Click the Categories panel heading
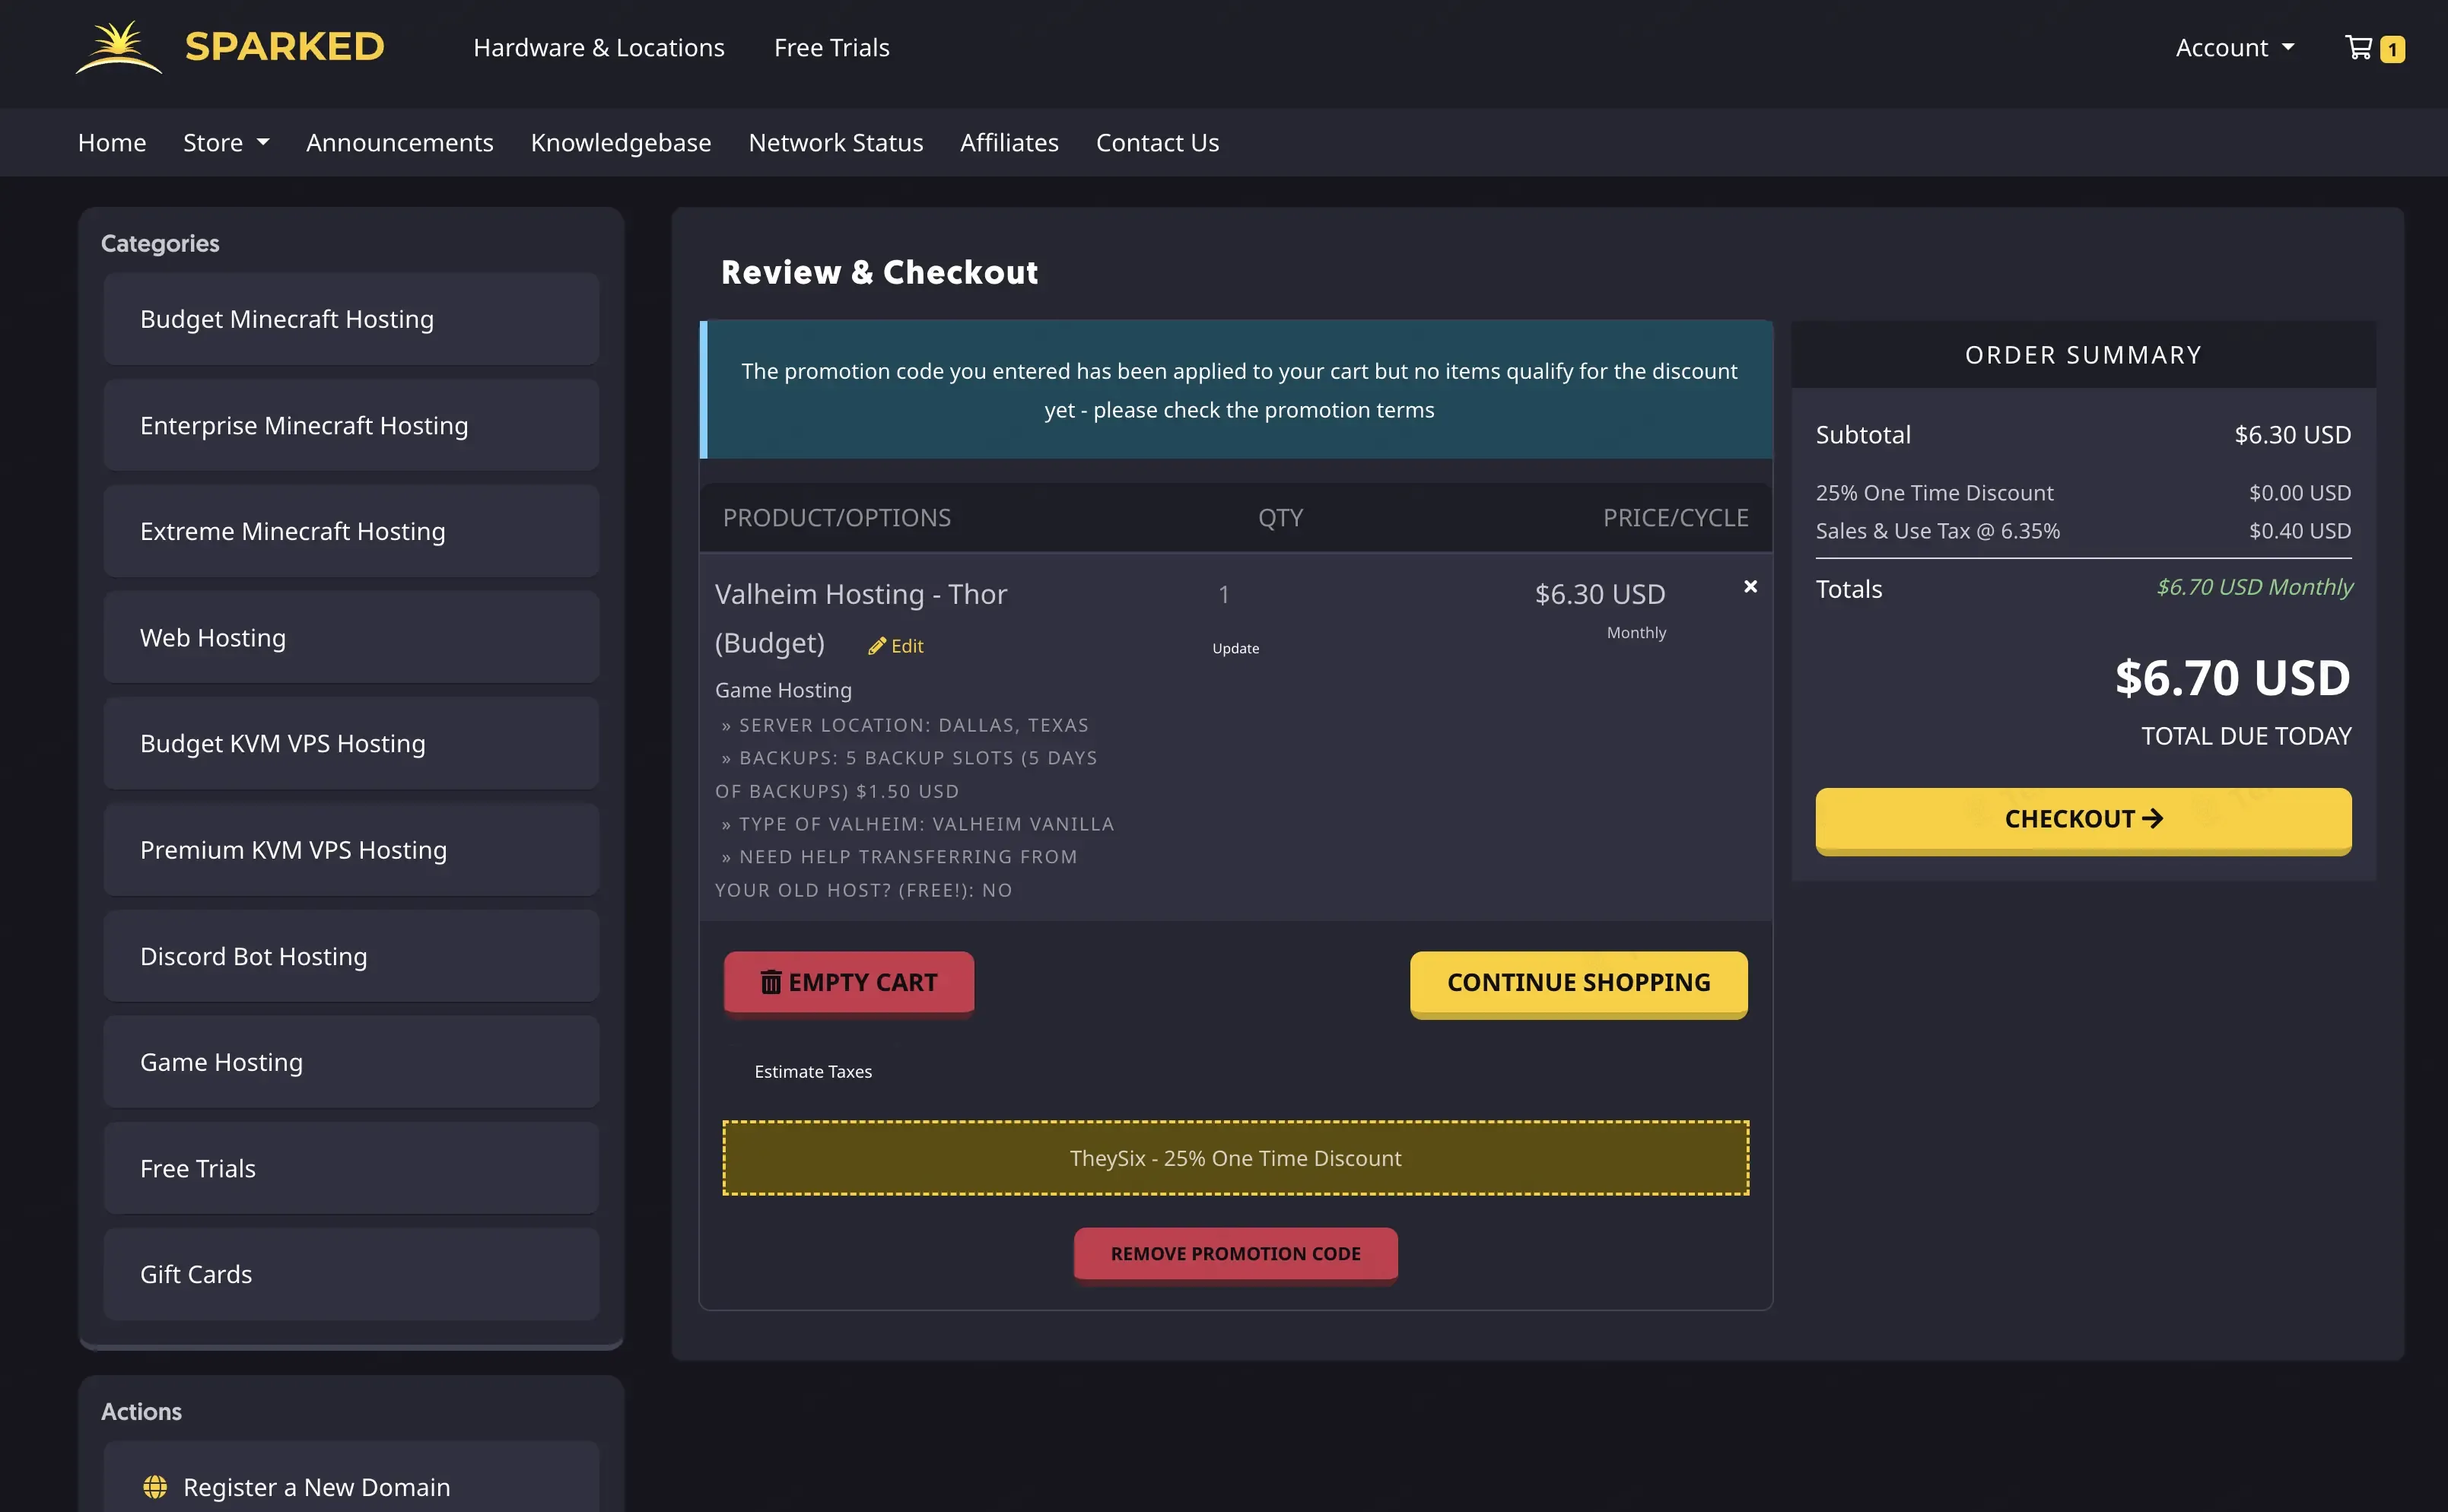Viewport: 2448px width, 1512px height. (x=160, y=243)
